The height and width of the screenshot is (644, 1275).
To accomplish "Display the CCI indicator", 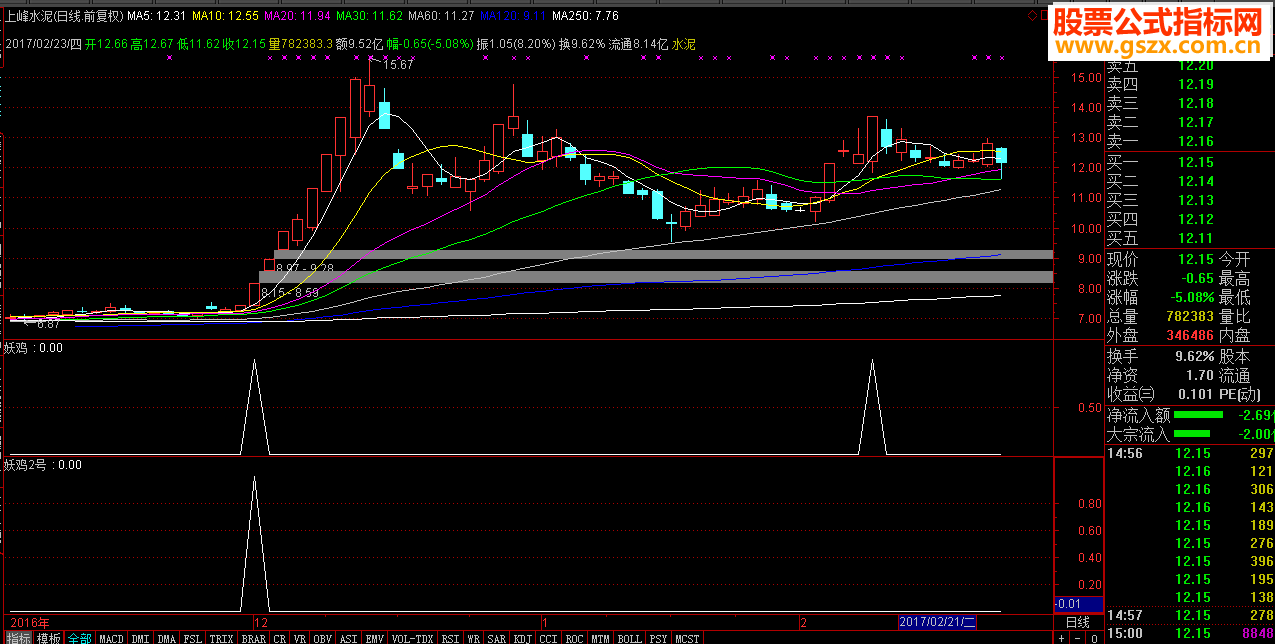I will [549, 637].
